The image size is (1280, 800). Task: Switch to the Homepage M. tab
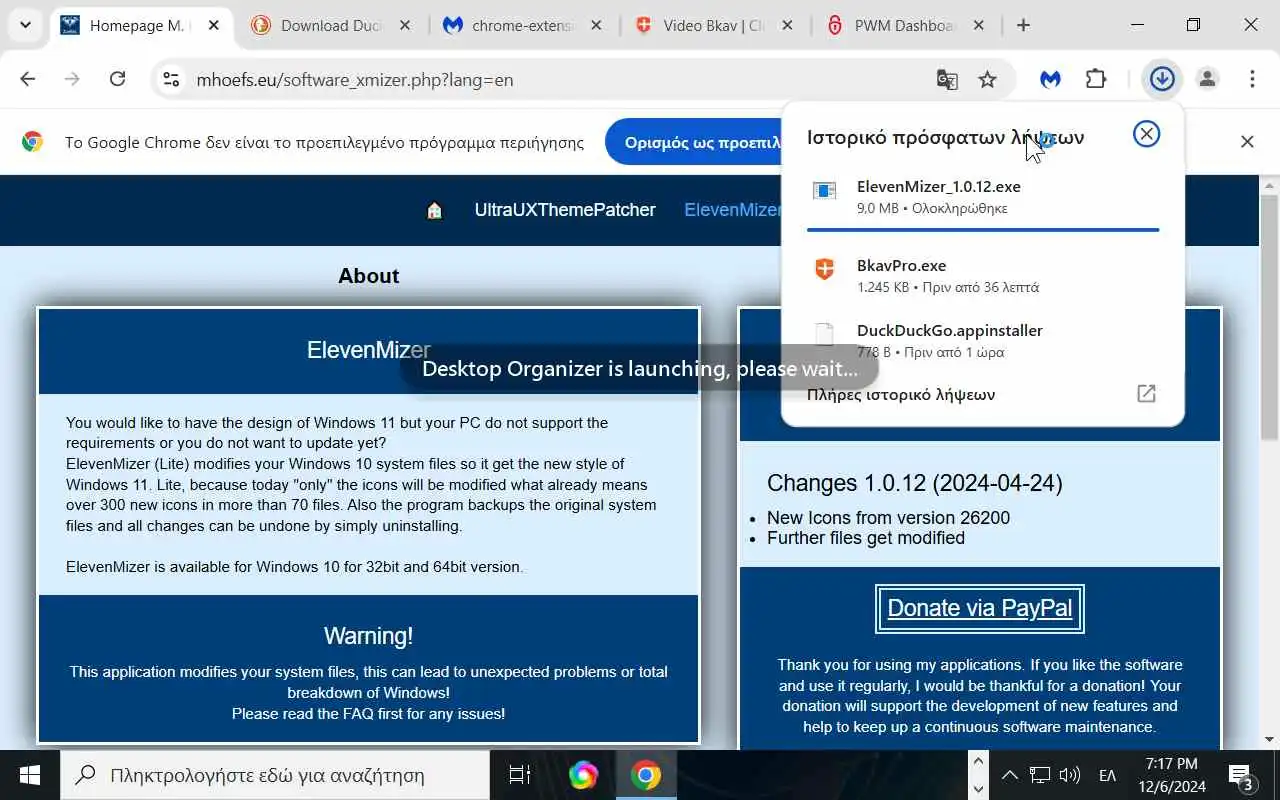click(x=140, y=26)
